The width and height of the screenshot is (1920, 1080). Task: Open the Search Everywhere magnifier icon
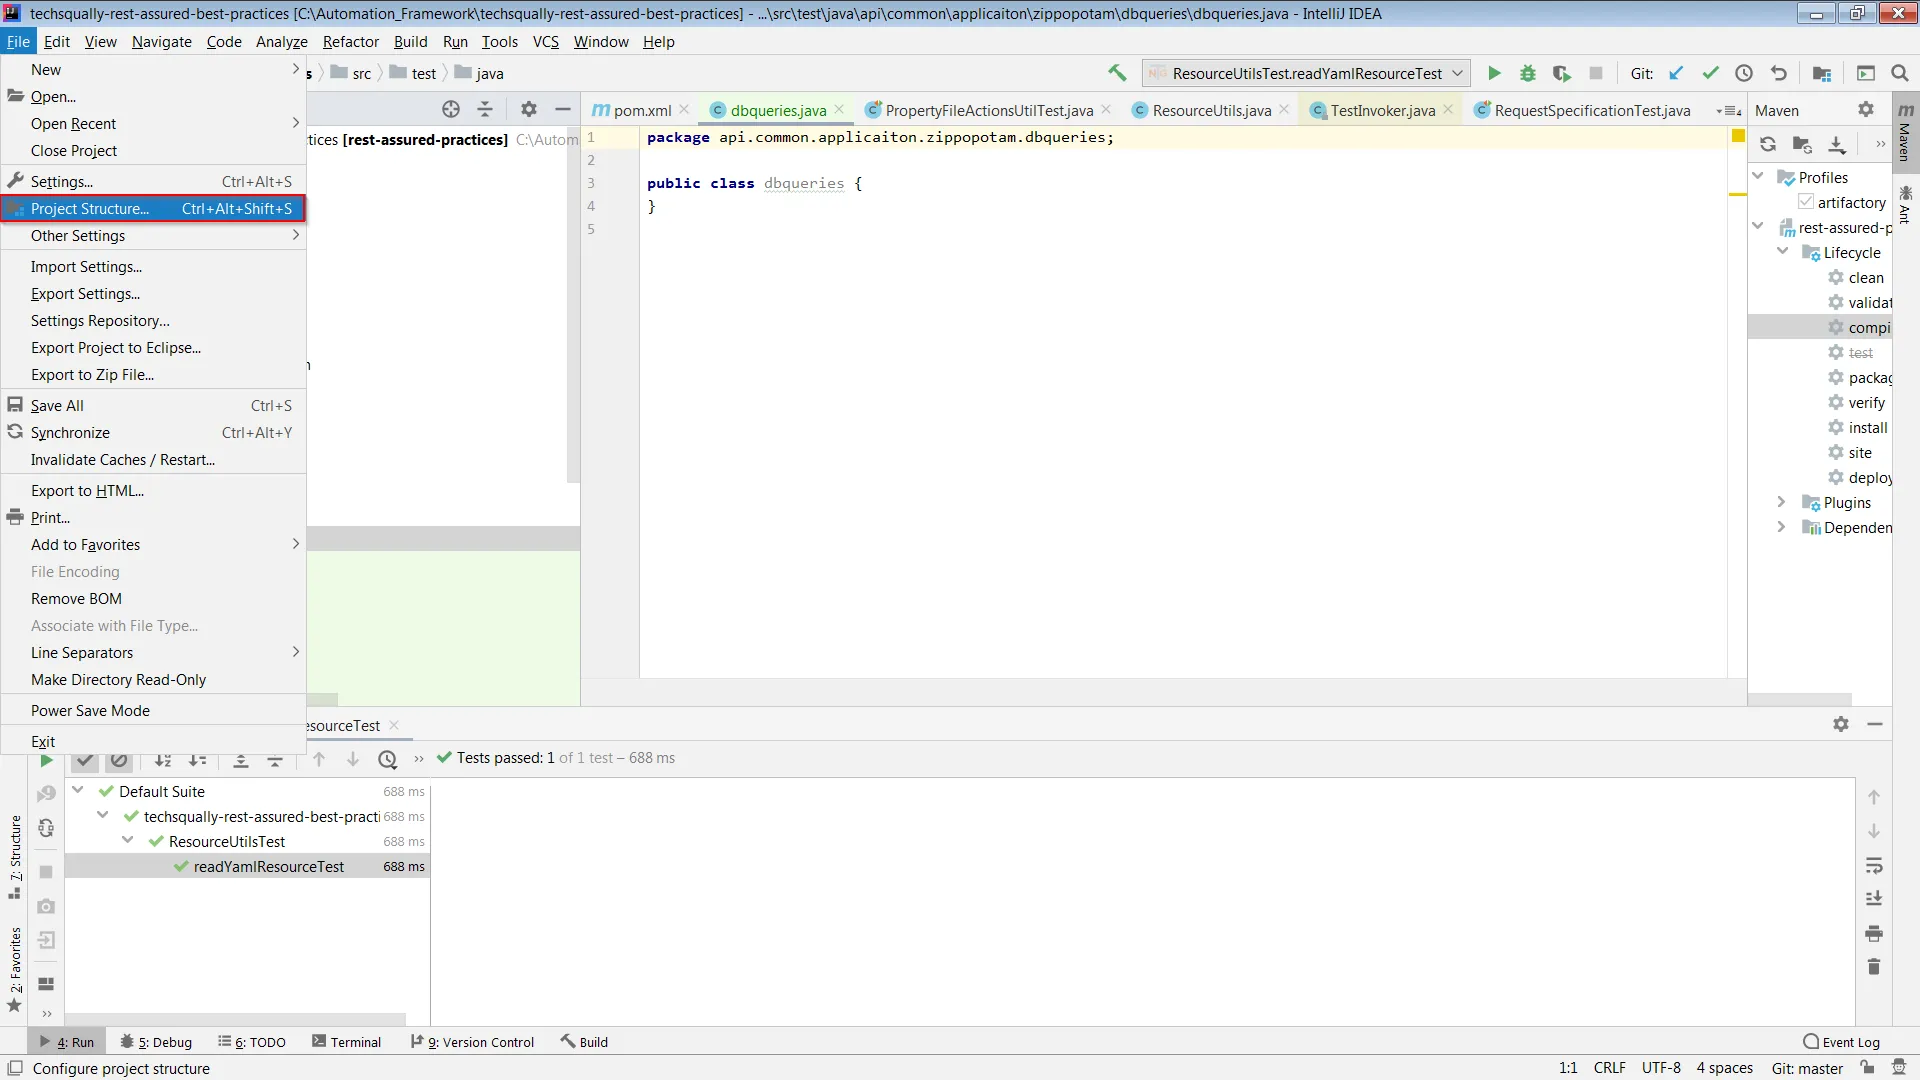[1900, 73]
